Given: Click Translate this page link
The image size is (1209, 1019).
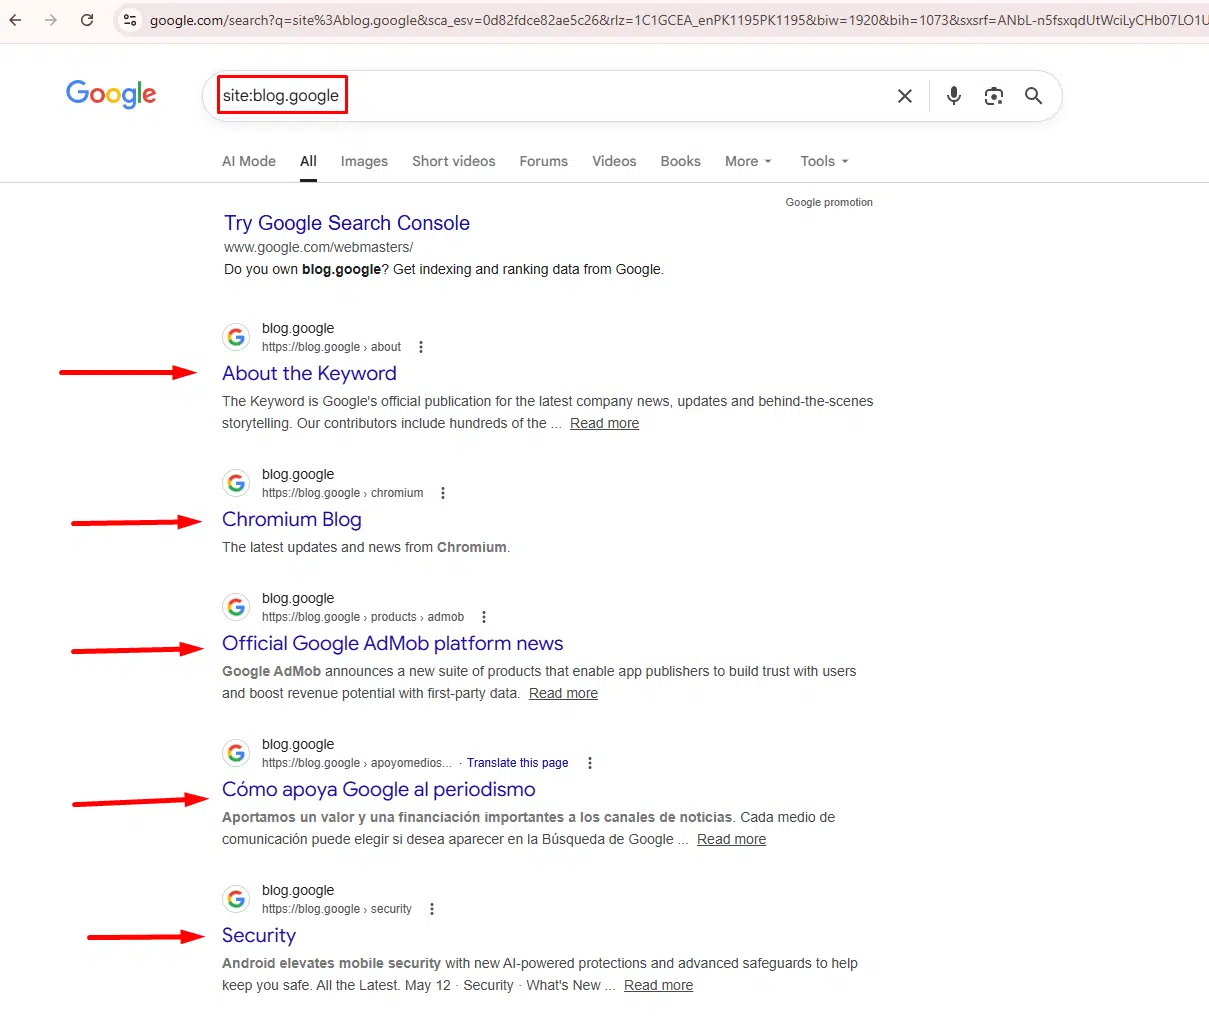Looking at the screenshot, I should click(x=517, y=763).
